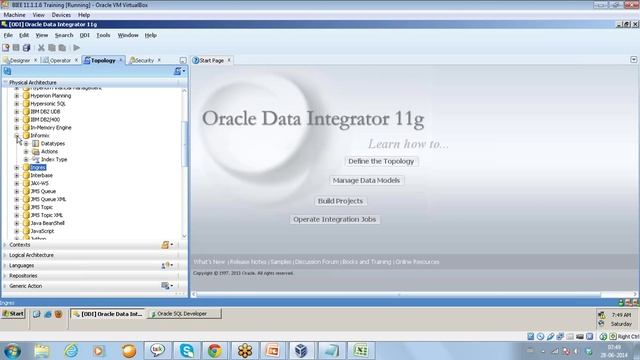The image size is (640, 360).
Task: Open the Contexts accordion action dropdown
Action: coord(167,244)
